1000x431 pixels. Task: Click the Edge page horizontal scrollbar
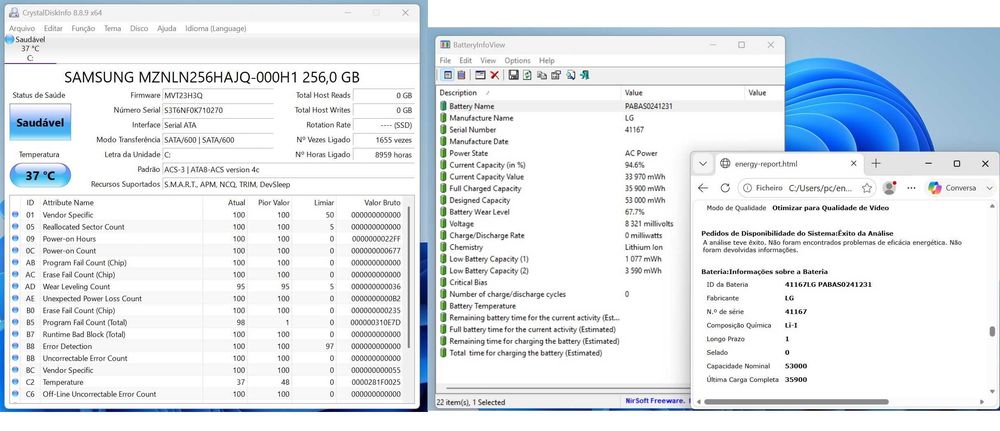(795, 402)
